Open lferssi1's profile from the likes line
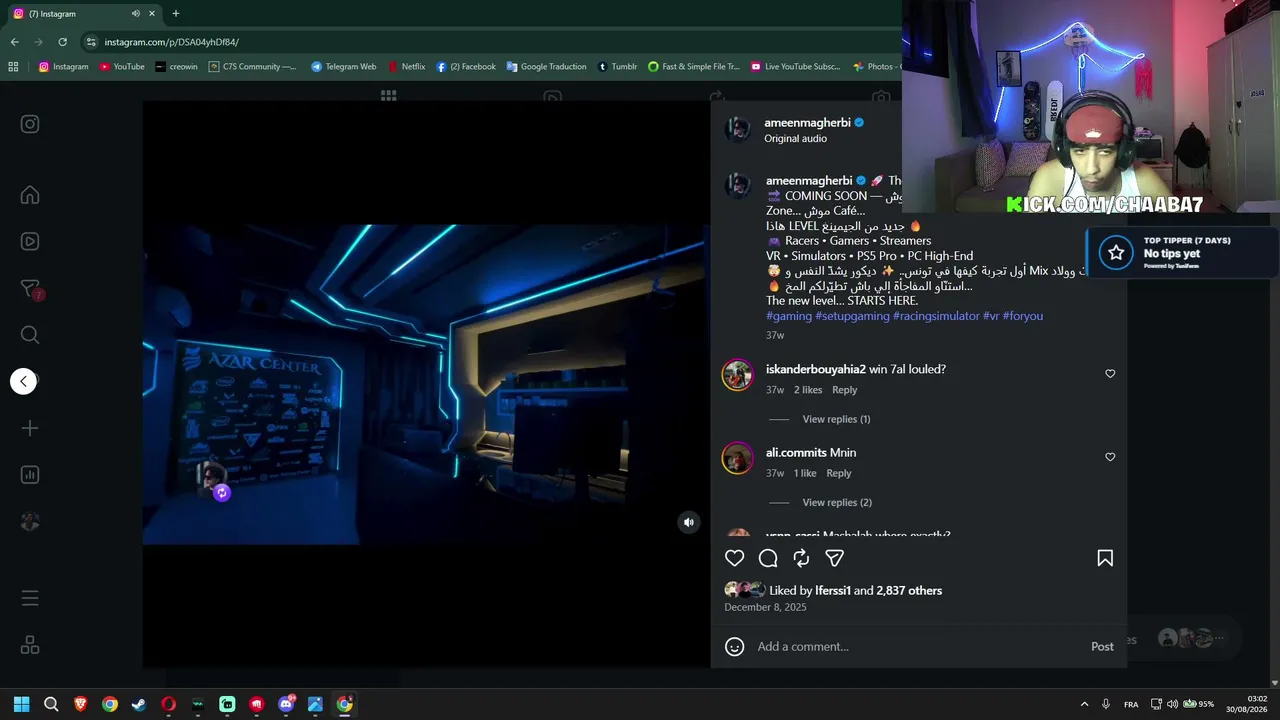 pyautogui.click(x=833, y=591)
